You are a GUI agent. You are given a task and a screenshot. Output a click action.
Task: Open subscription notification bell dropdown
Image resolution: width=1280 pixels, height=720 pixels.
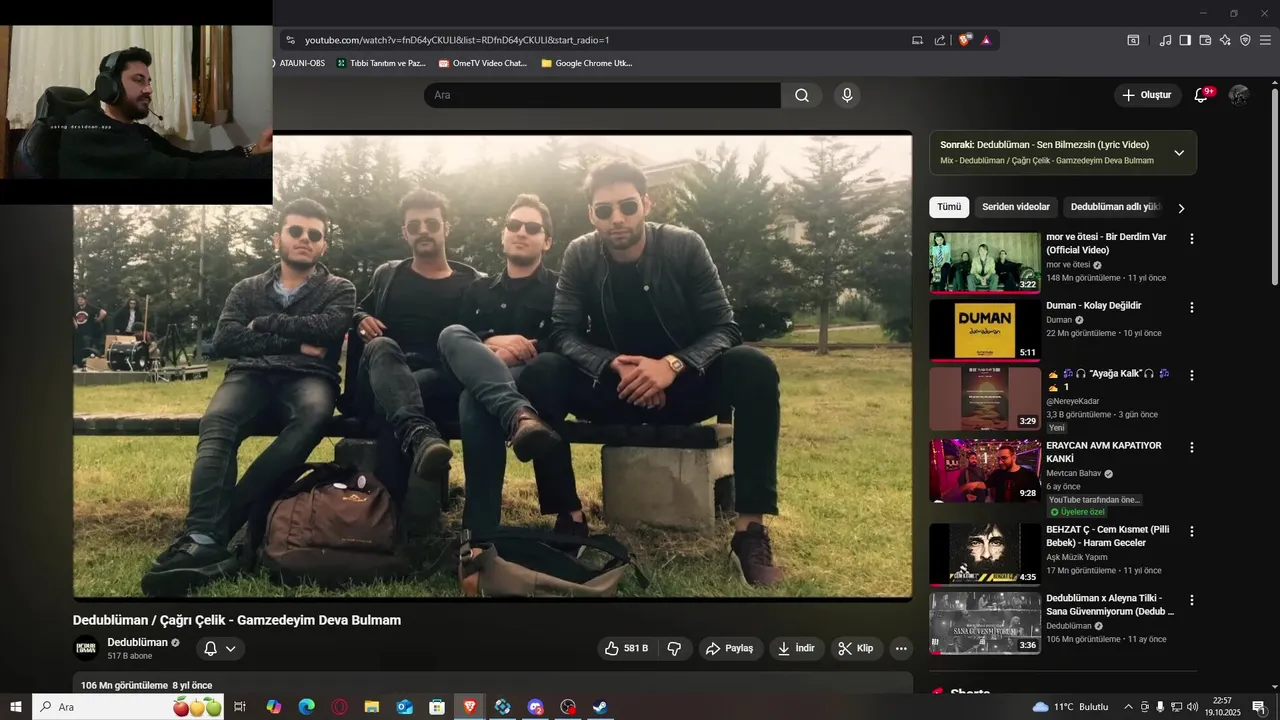tap(220, 648)
